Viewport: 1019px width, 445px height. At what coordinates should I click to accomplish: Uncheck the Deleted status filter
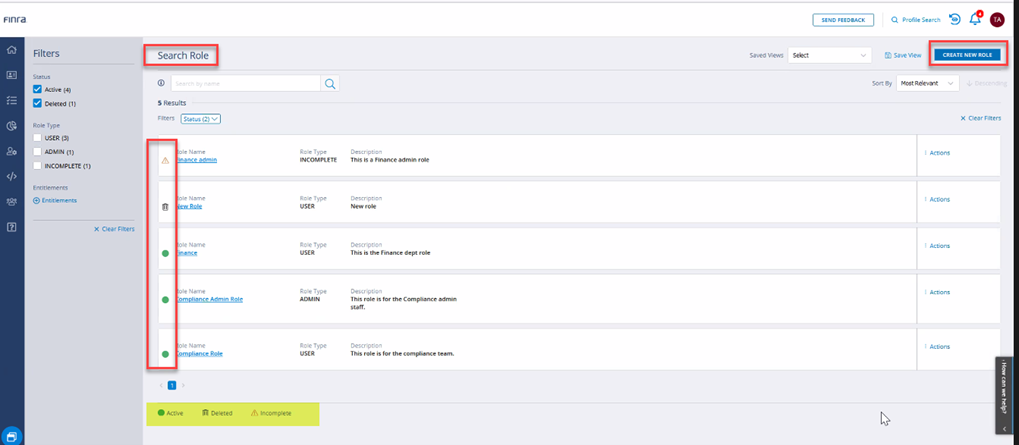click(x=38, y=103)
